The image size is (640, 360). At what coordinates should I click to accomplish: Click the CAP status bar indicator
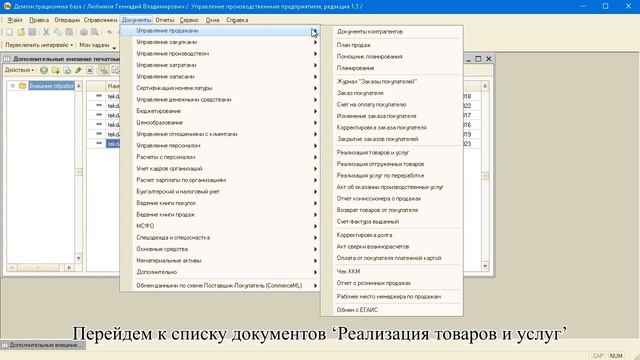point(598,356)
